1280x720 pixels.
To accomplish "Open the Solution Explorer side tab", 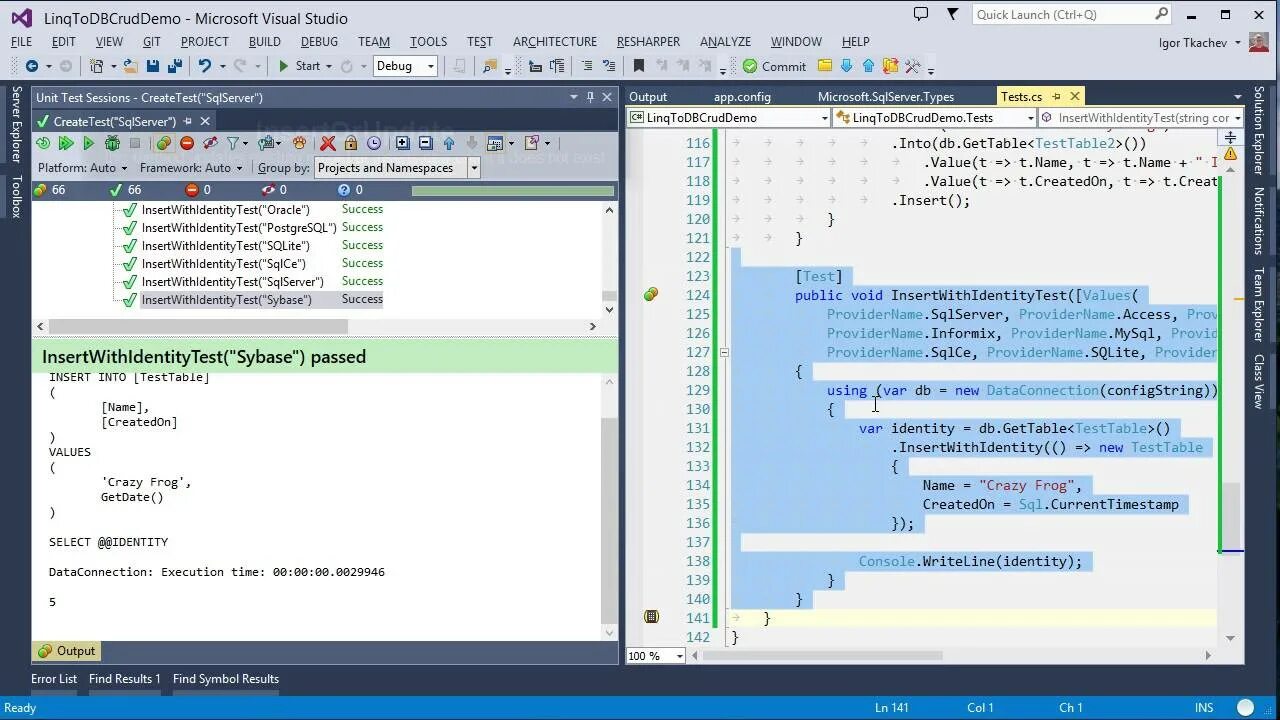I will coord(1258,130).
